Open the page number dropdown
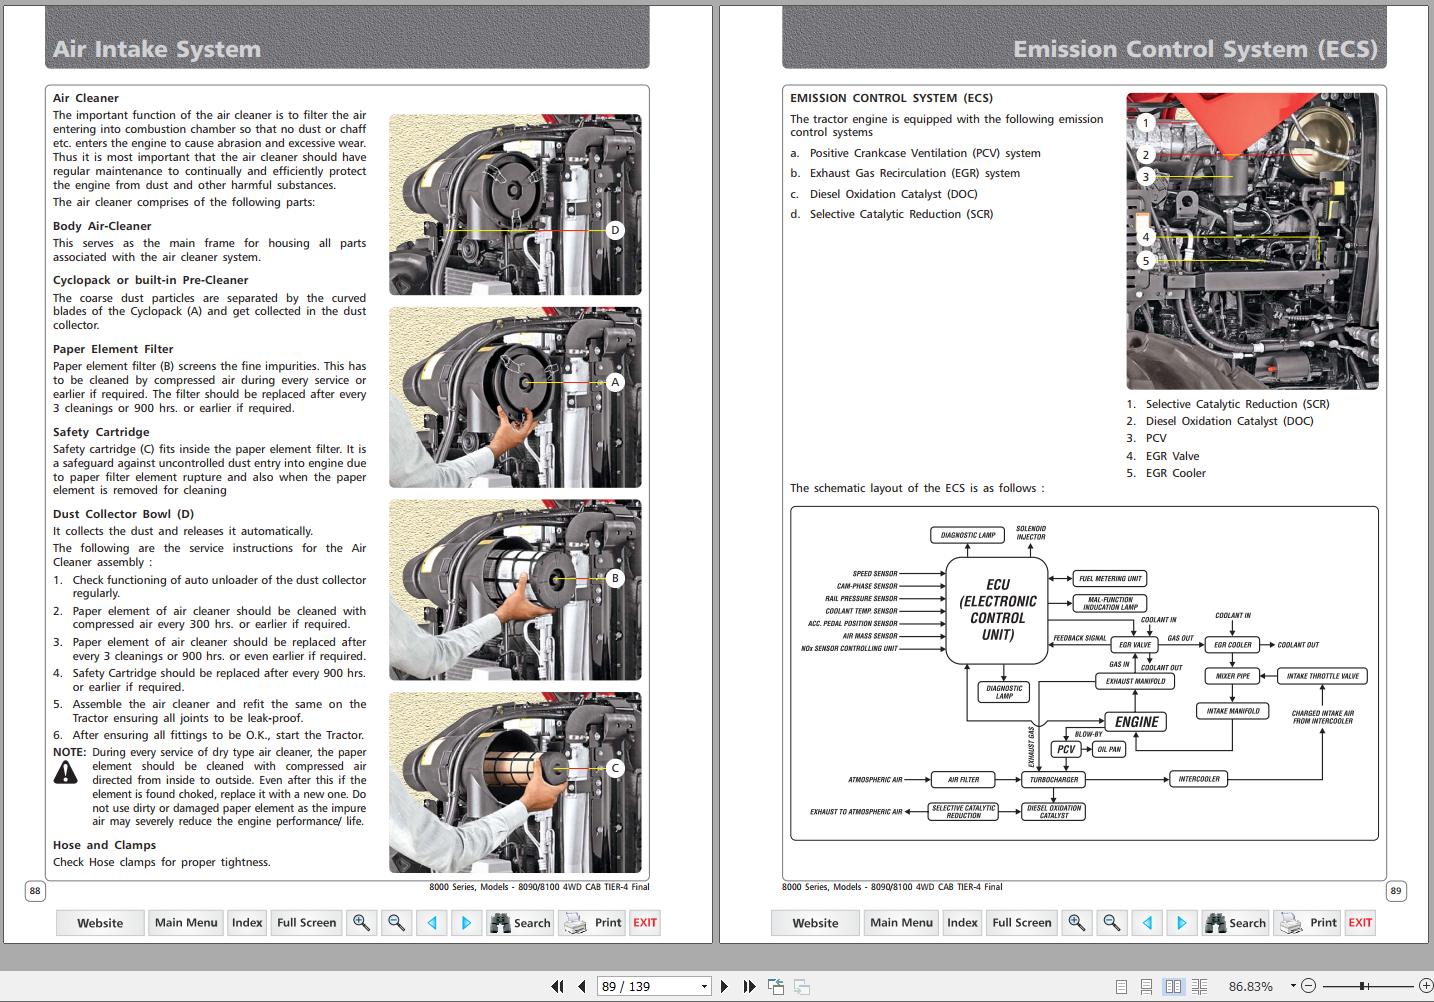Screen dimensions: 1434x1002 pyautogui.click(x=704, y=986)
